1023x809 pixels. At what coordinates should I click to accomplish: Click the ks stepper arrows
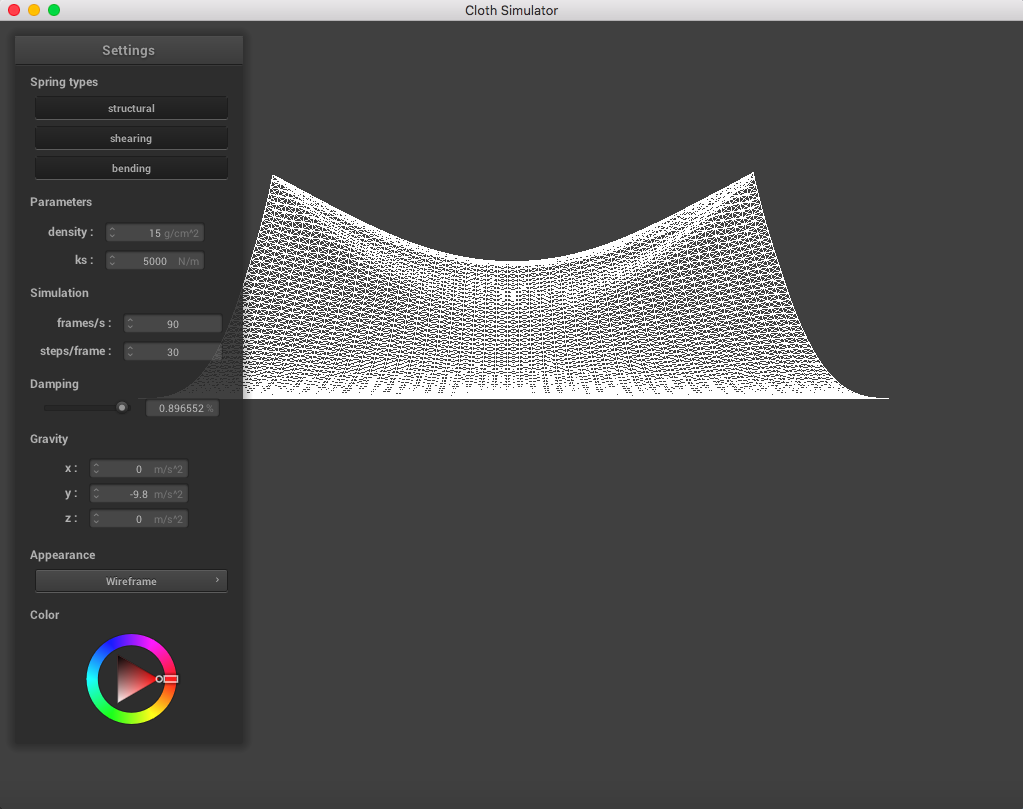(112, 261)
